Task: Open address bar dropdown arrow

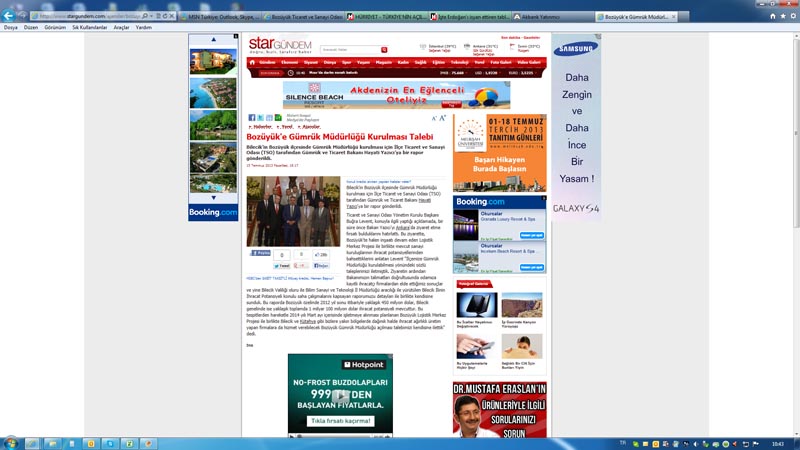Action: click(x=152, y=16)
